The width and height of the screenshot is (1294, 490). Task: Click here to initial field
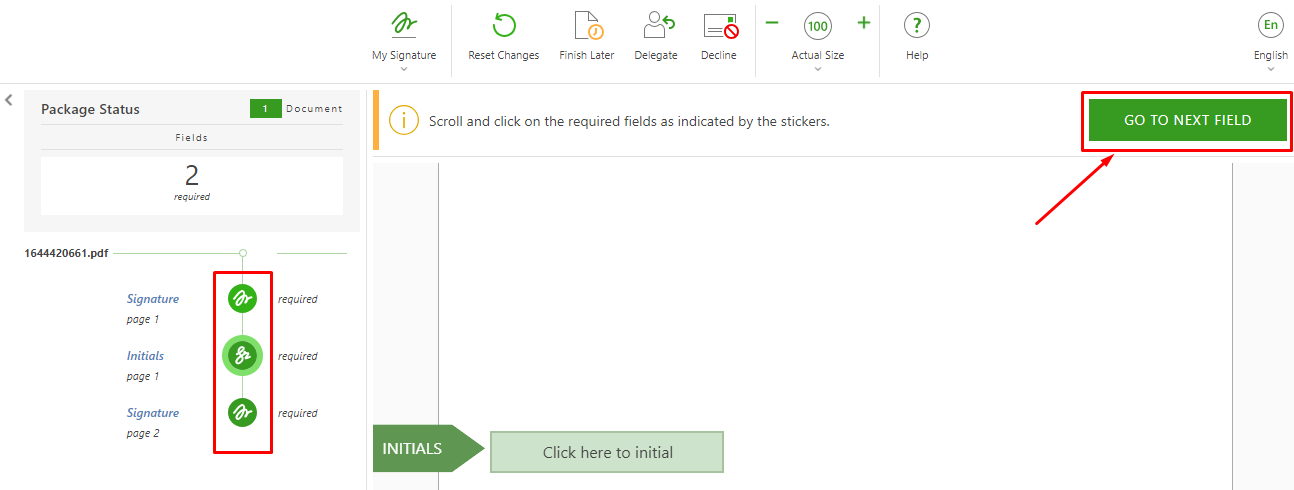[x=607, y=452]
